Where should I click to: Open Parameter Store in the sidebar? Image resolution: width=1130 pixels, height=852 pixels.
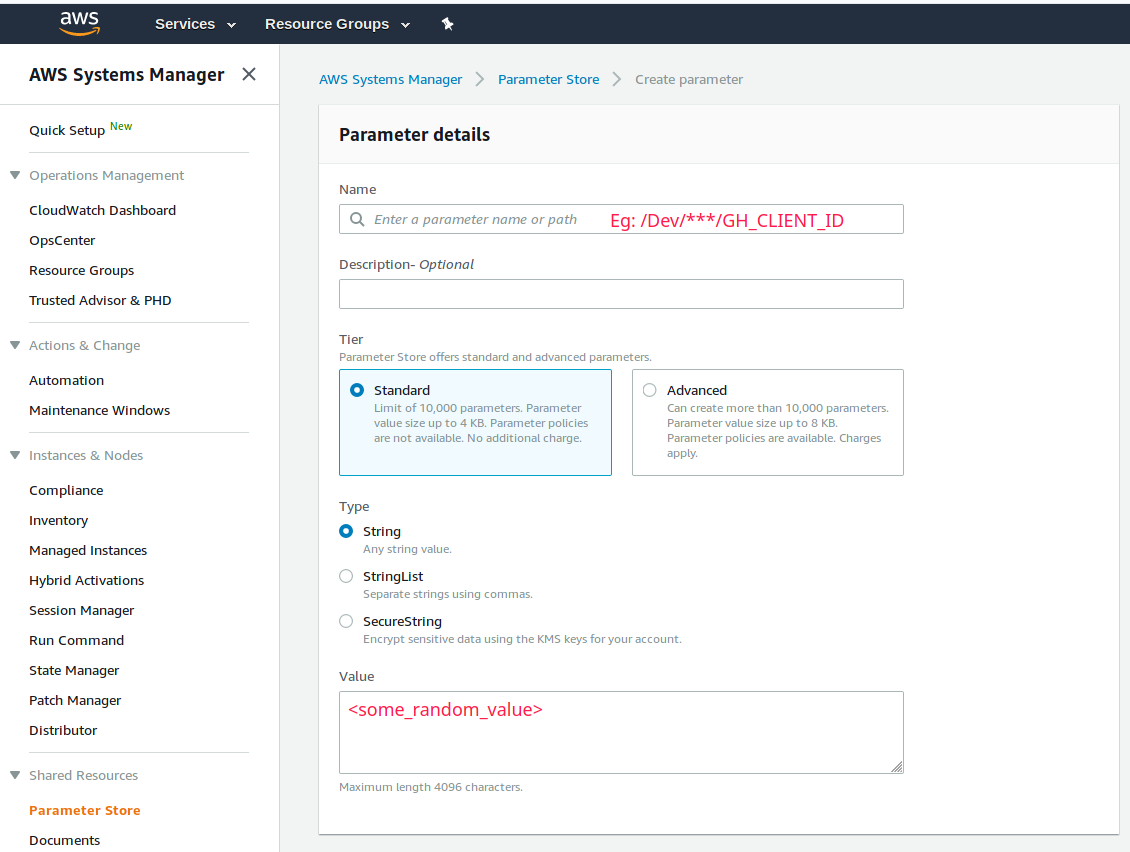click(x=84, y=810)
